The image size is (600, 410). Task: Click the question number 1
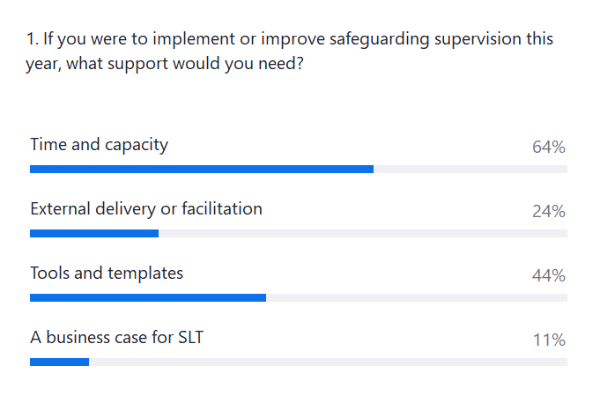31,39
